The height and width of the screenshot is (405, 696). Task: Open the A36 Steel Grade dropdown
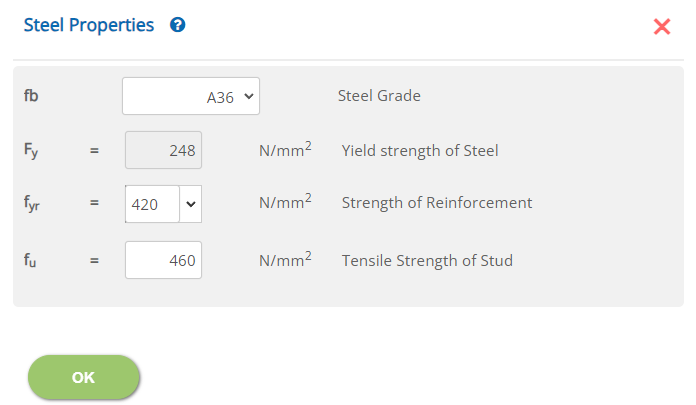point(191,97)
